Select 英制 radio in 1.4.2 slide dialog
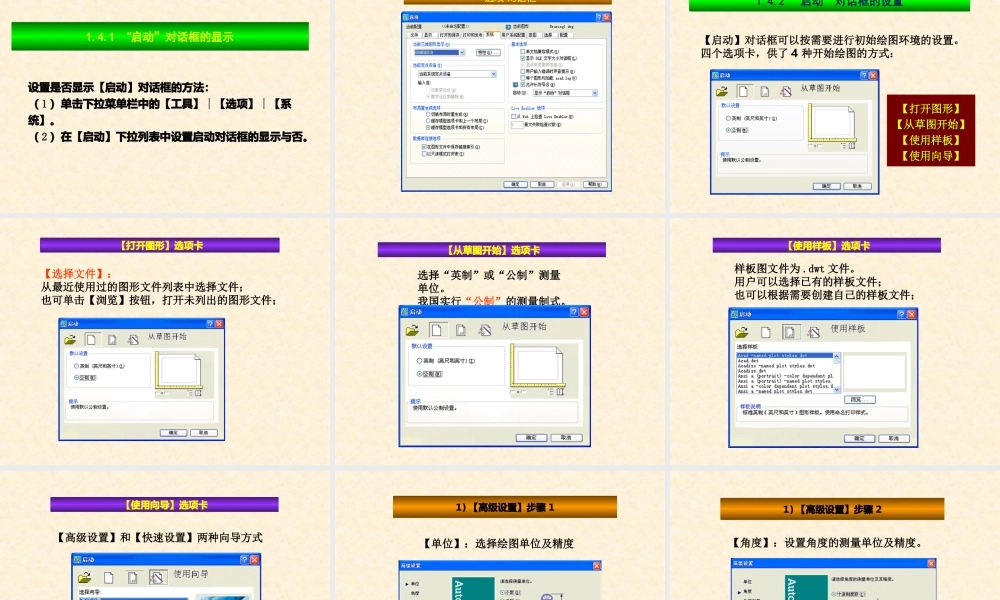 [x=728, y=119]
